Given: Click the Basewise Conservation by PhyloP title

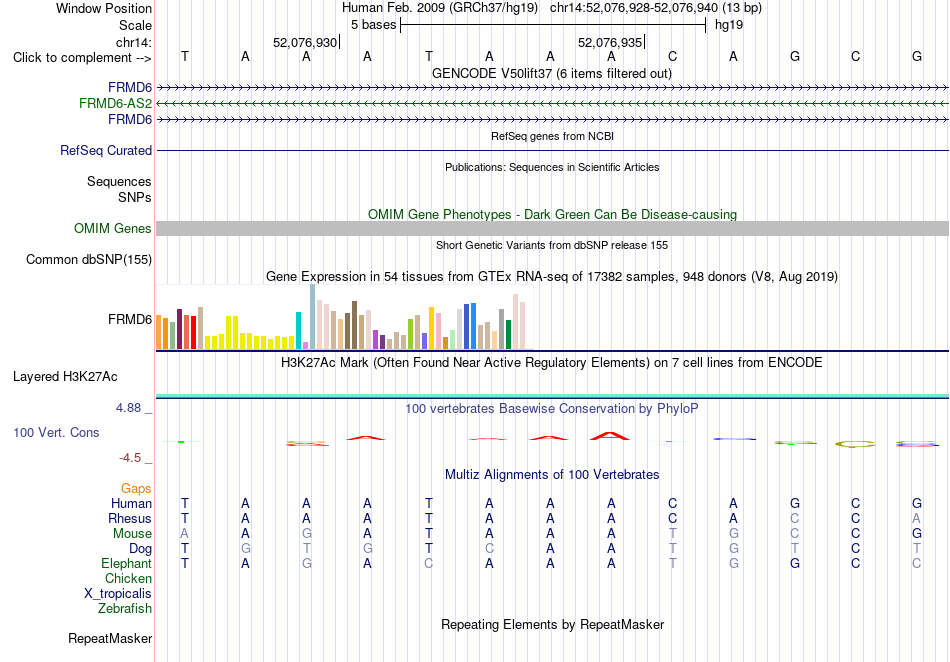Looking at the screenshot, I should [551, 409].
